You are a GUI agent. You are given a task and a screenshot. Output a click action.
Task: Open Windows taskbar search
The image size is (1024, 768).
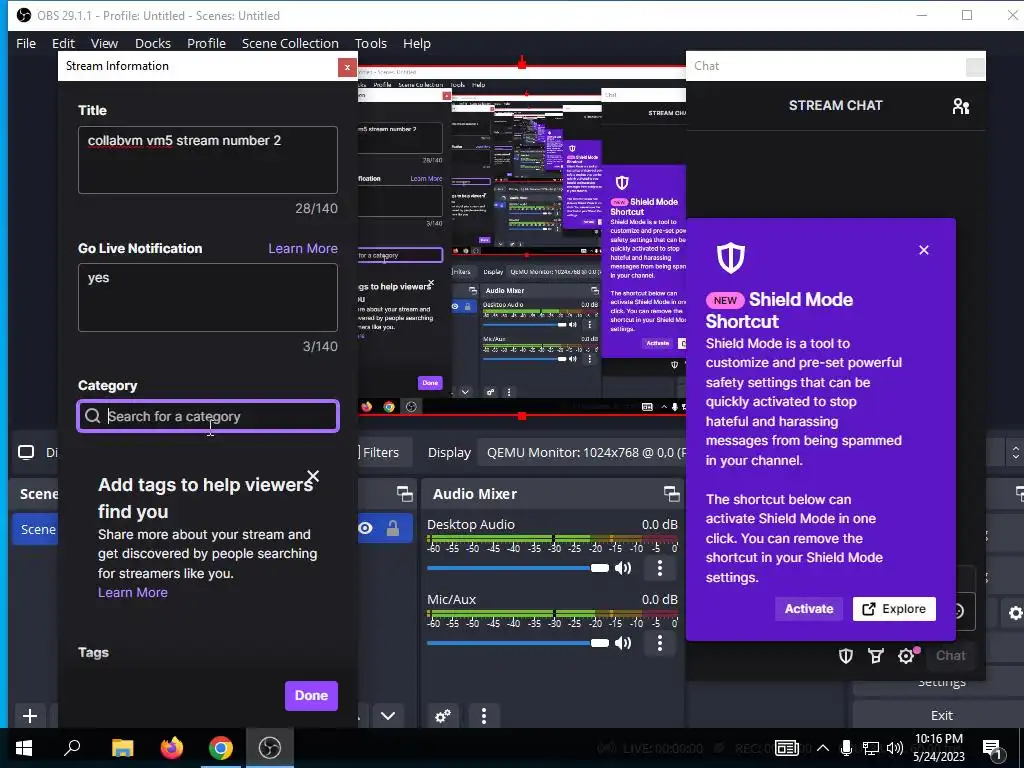72,748
